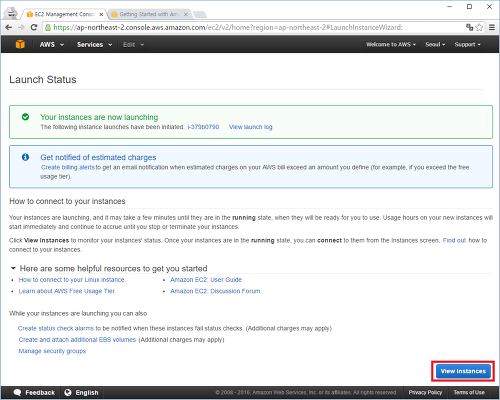Open Learn about AWS Free Usage Tier
500x400 pixels.
(67, 291)
